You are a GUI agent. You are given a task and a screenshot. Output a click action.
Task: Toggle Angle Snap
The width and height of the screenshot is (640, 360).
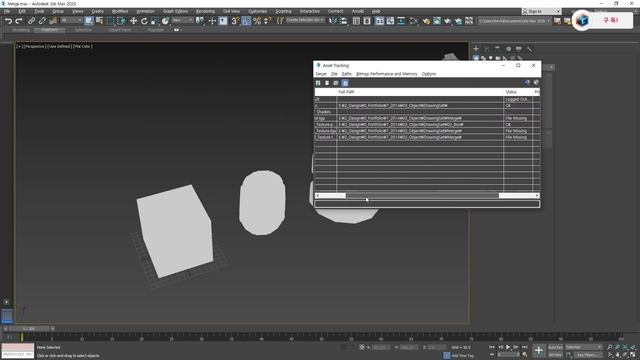pyautogui.click(x=246, y=21)
